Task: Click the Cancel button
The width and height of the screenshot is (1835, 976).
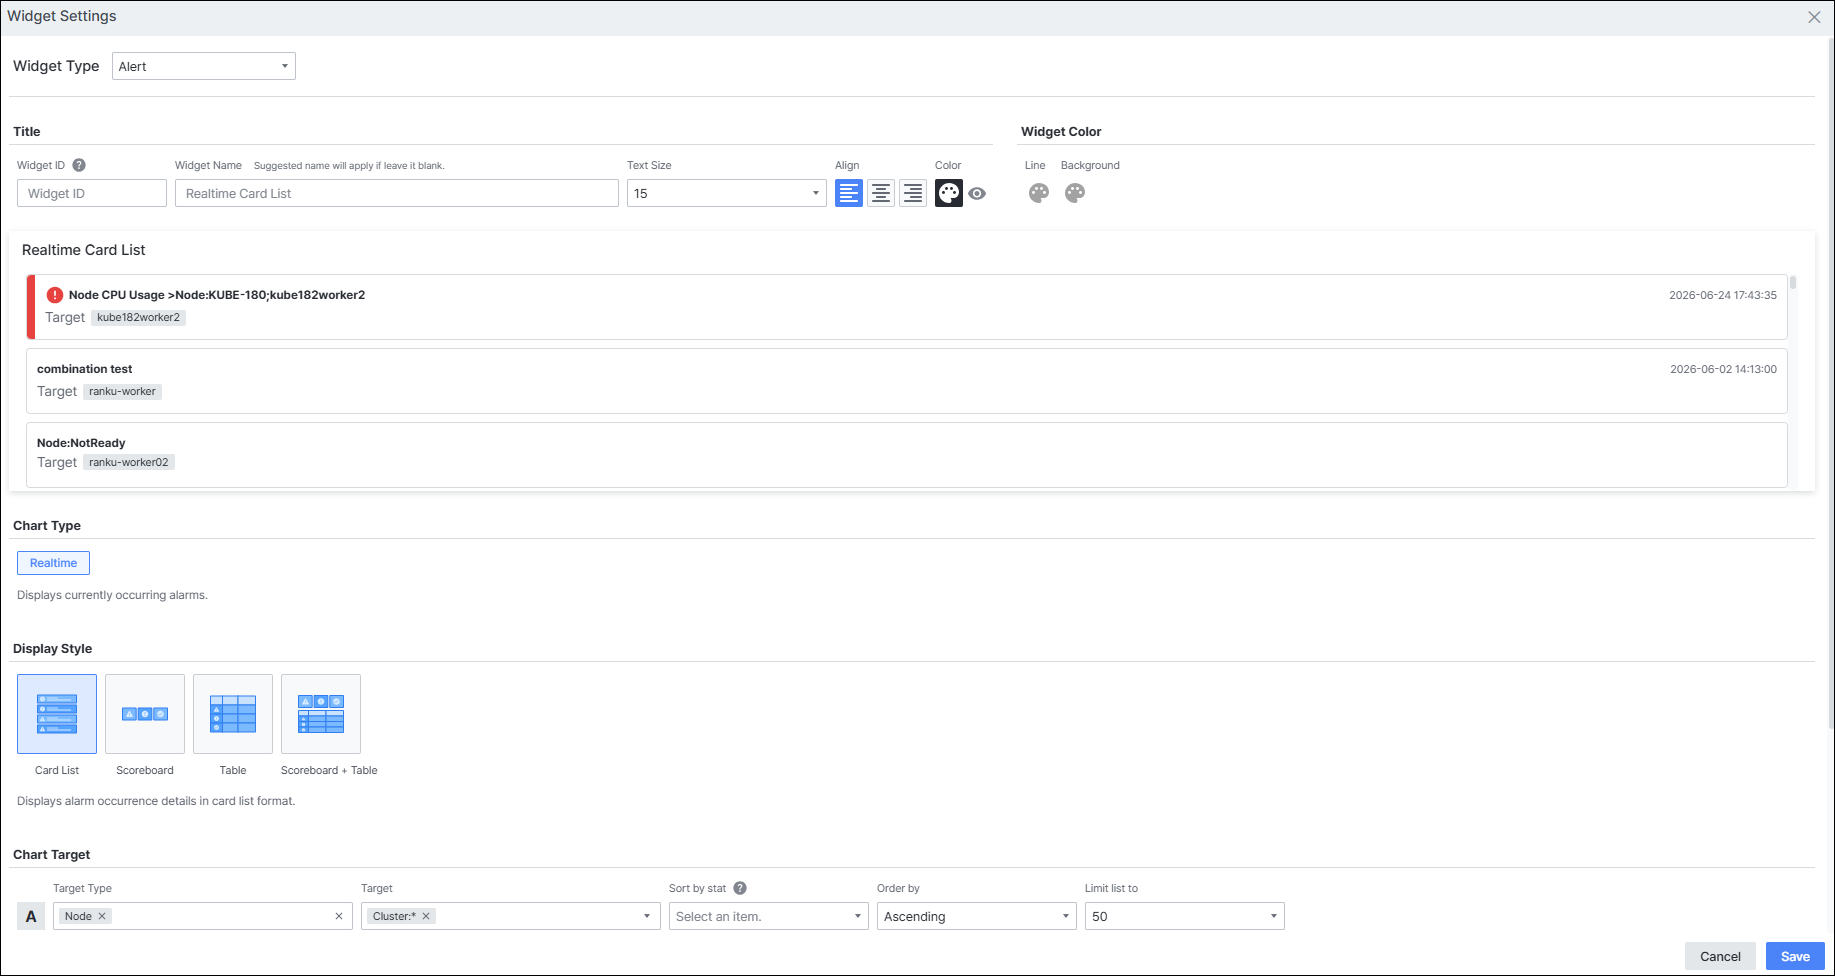Action: coord(1720,956)
